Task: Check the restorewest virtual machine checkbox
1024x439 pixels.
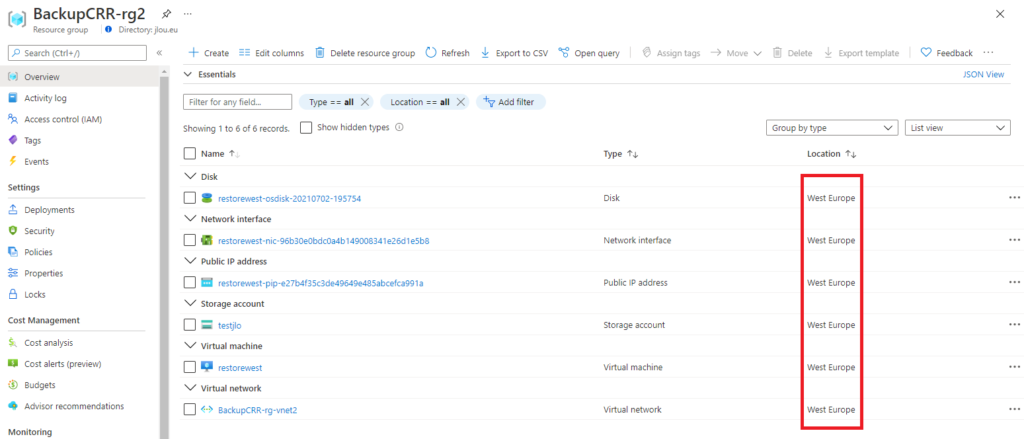Action: (x=190, y=367)
